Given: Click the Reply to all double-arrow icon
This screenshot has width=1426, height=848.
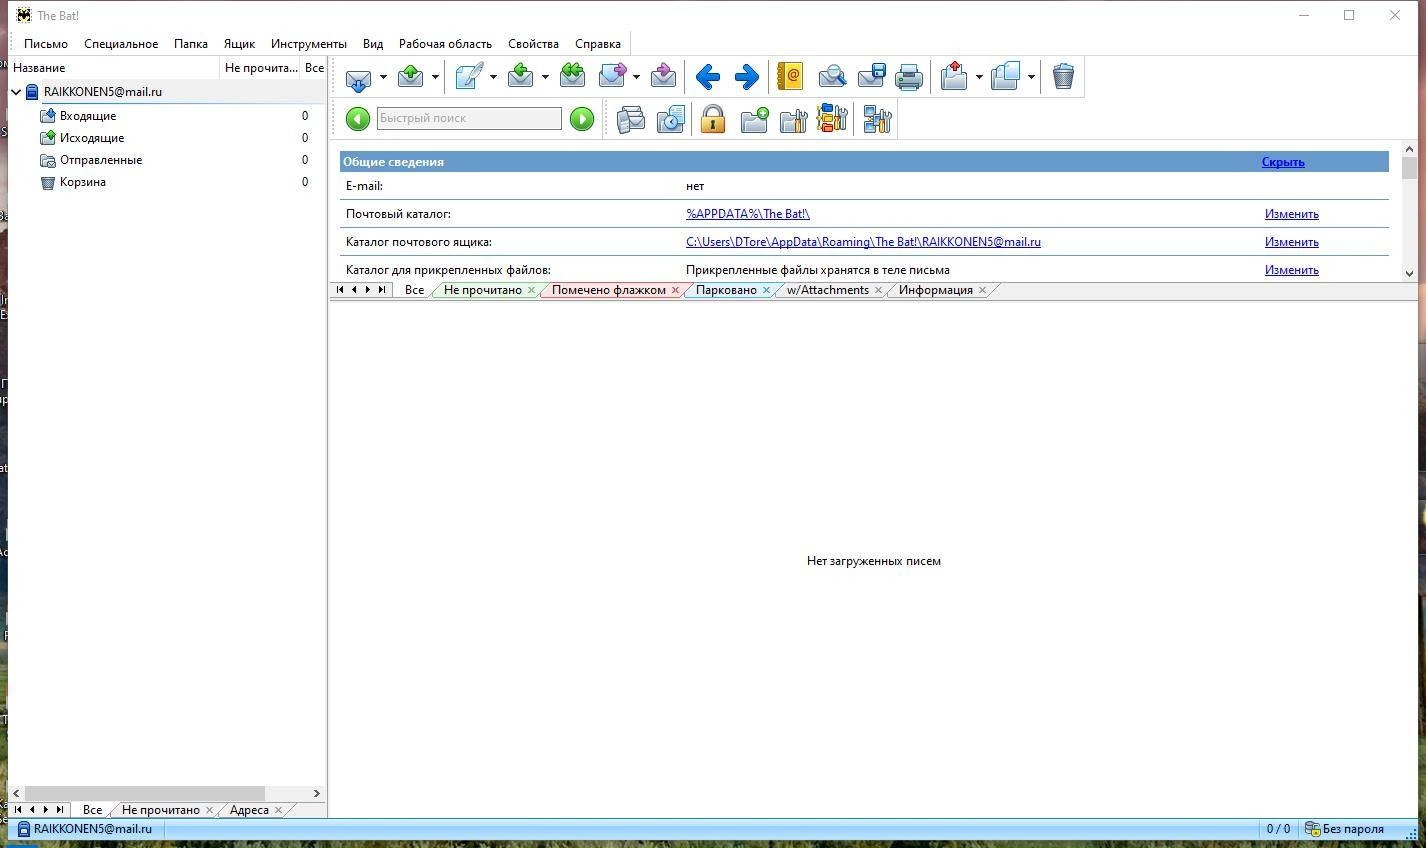Looking at the screenshot, I should pos(572,77).
